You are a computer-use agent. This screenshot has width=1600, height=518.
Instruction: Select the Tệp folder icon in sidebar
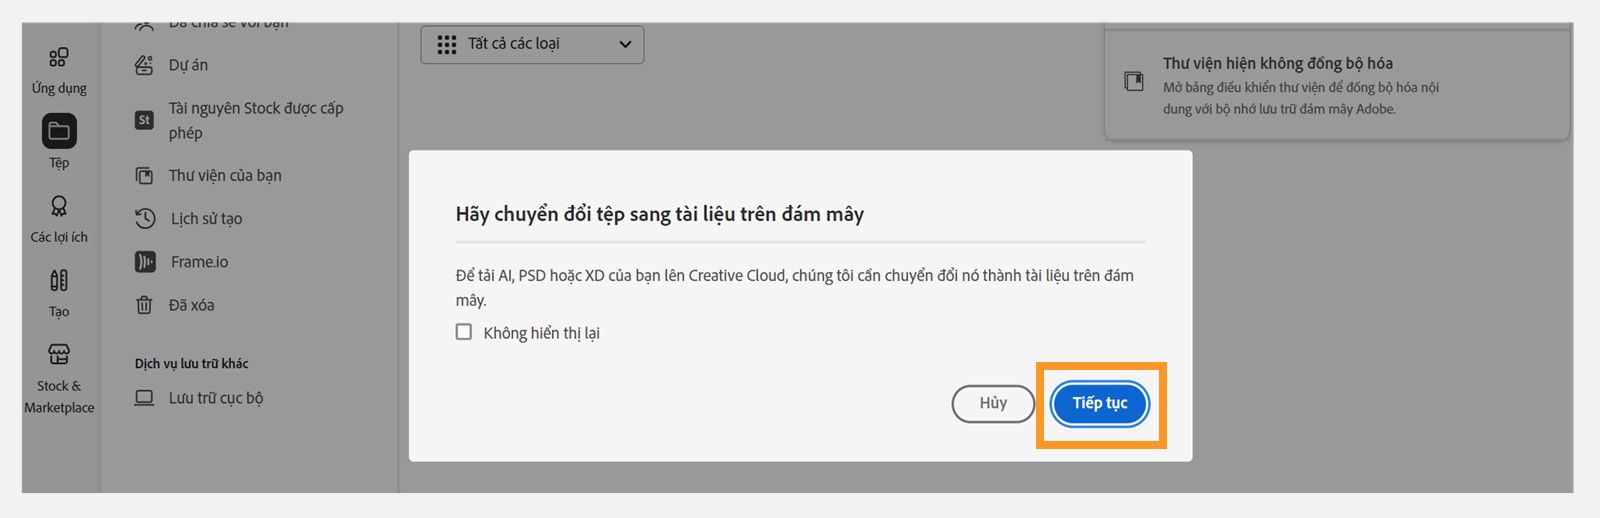(59, 131)
